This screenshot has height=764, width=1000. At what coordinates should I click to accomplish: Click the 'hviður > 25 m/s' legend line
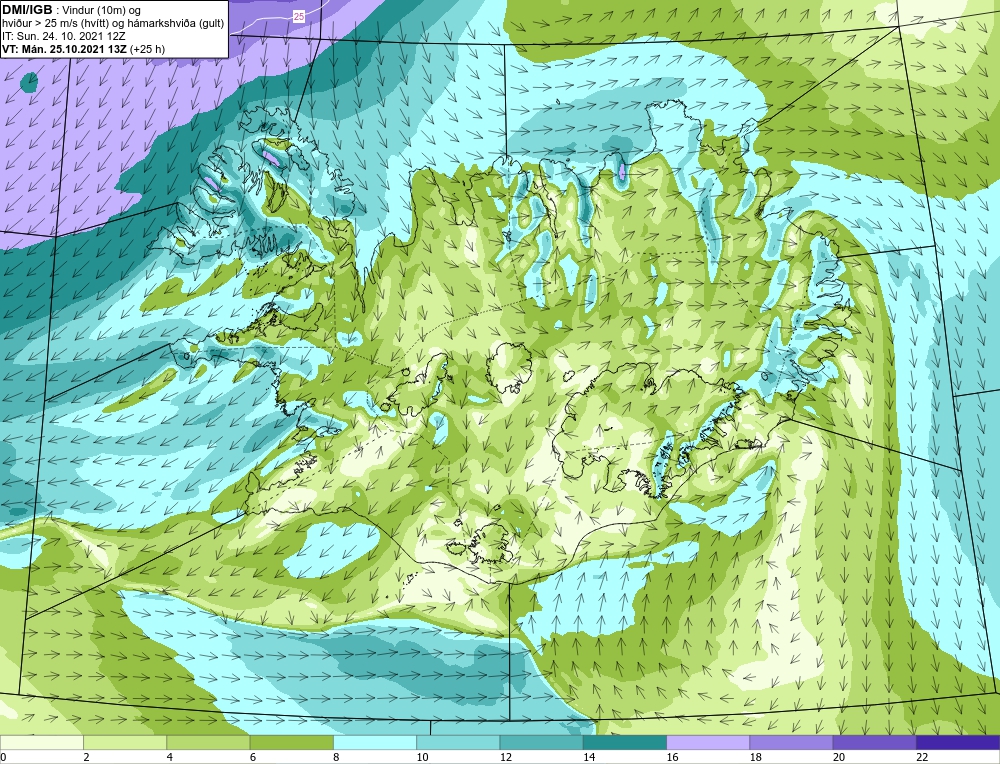[113, 24]
